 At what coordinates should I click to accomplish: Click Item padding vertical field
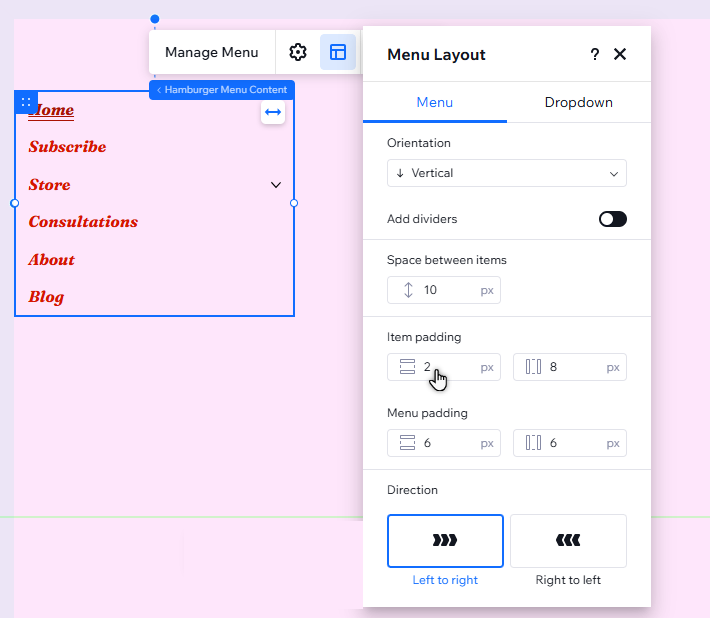444,367
